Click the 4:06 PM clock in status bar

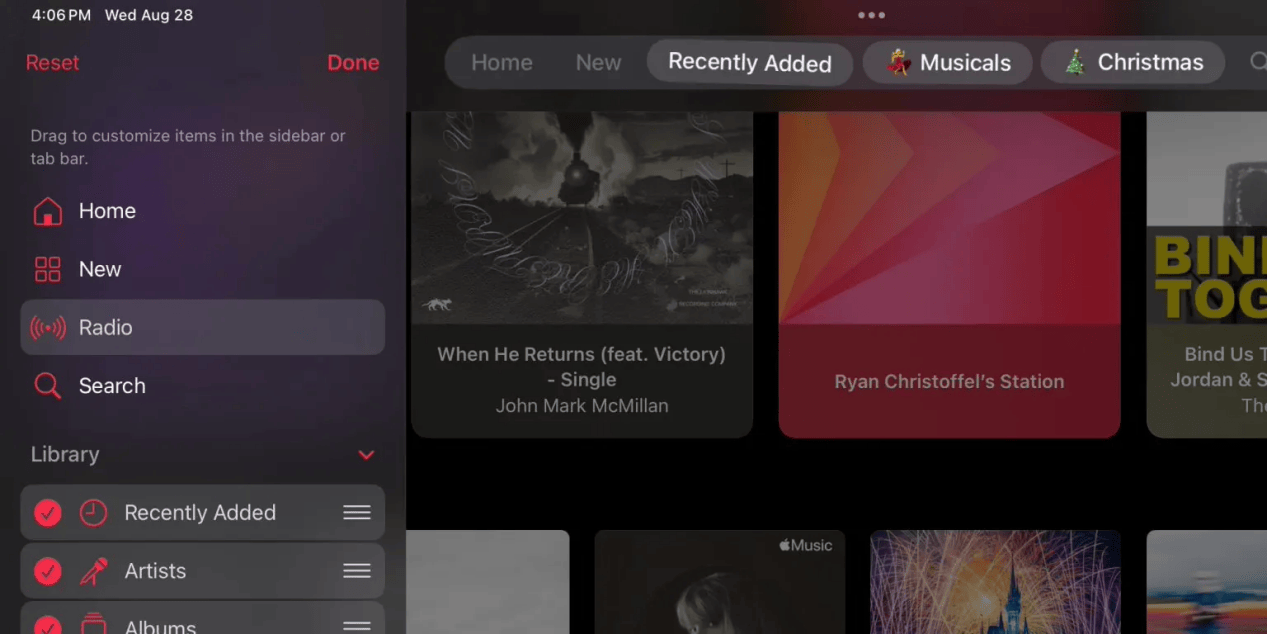(x=61, y=15)
